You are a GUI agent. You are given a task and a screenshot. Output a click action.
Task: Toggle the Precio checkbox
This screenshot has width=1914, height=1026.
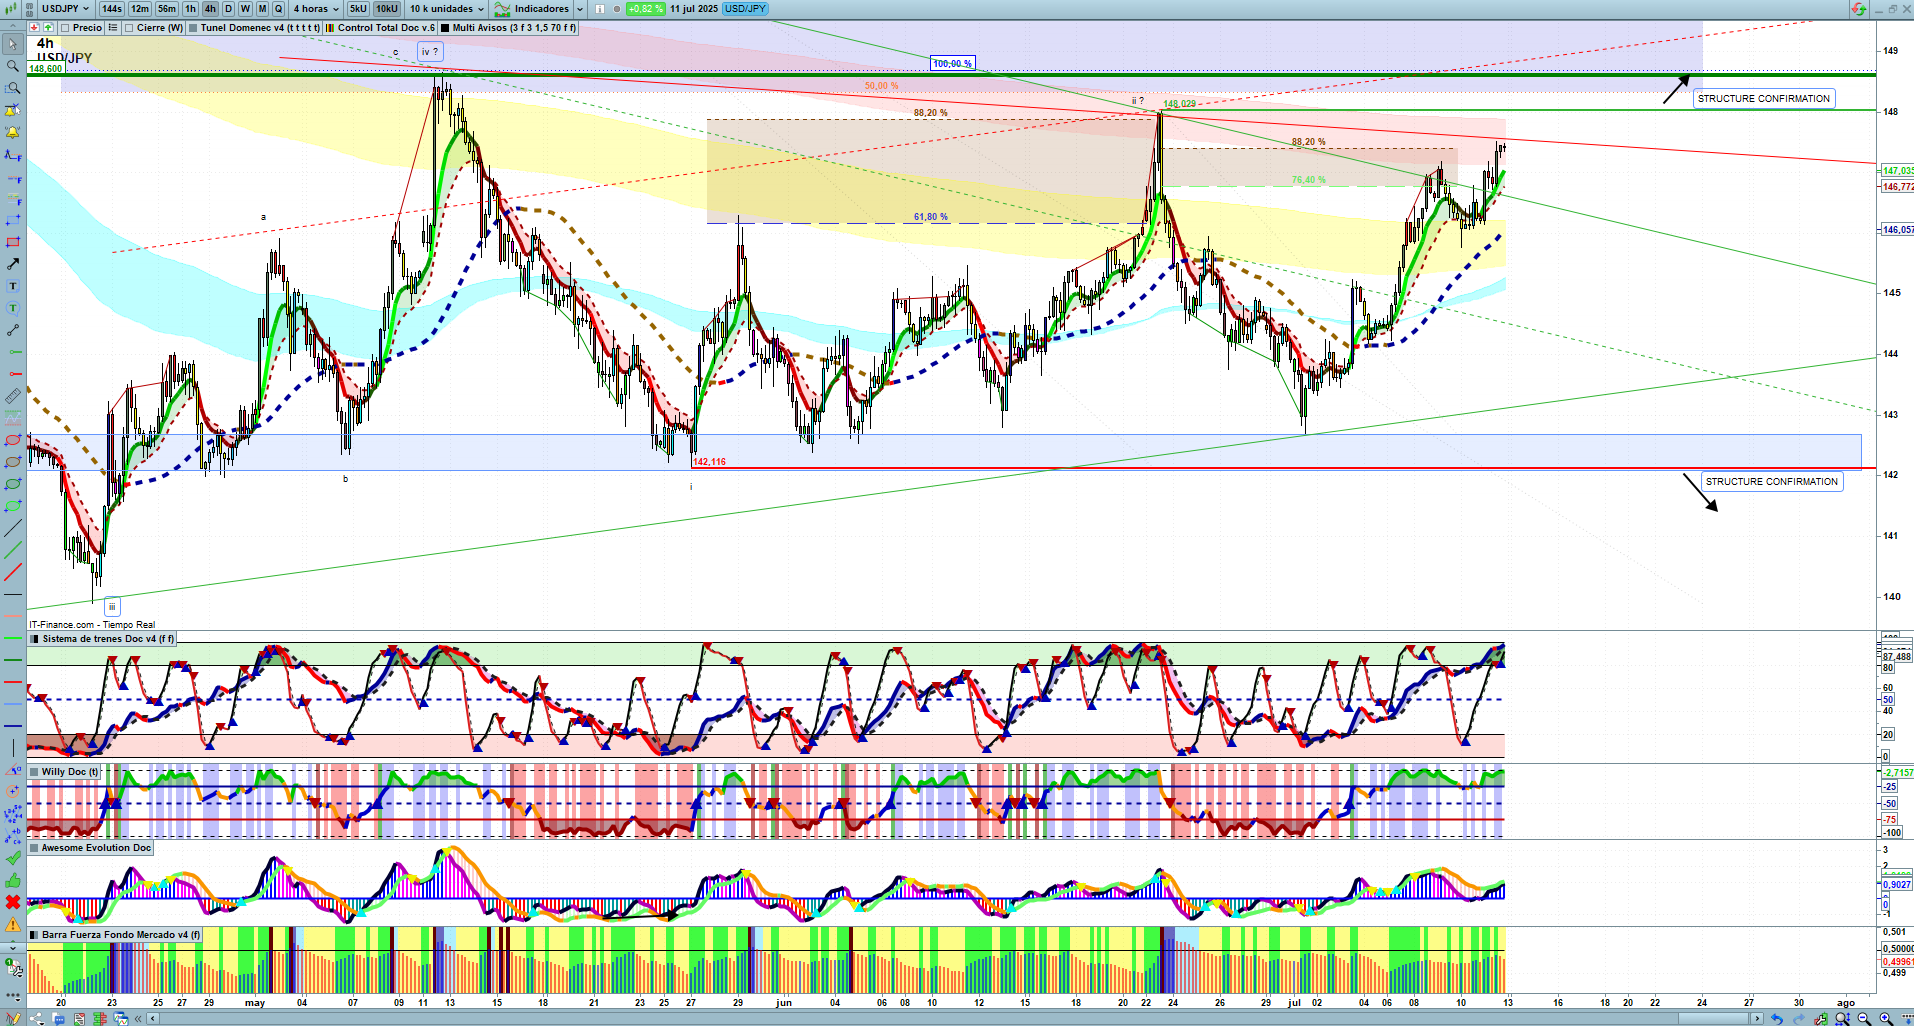(x=64, y=28)
